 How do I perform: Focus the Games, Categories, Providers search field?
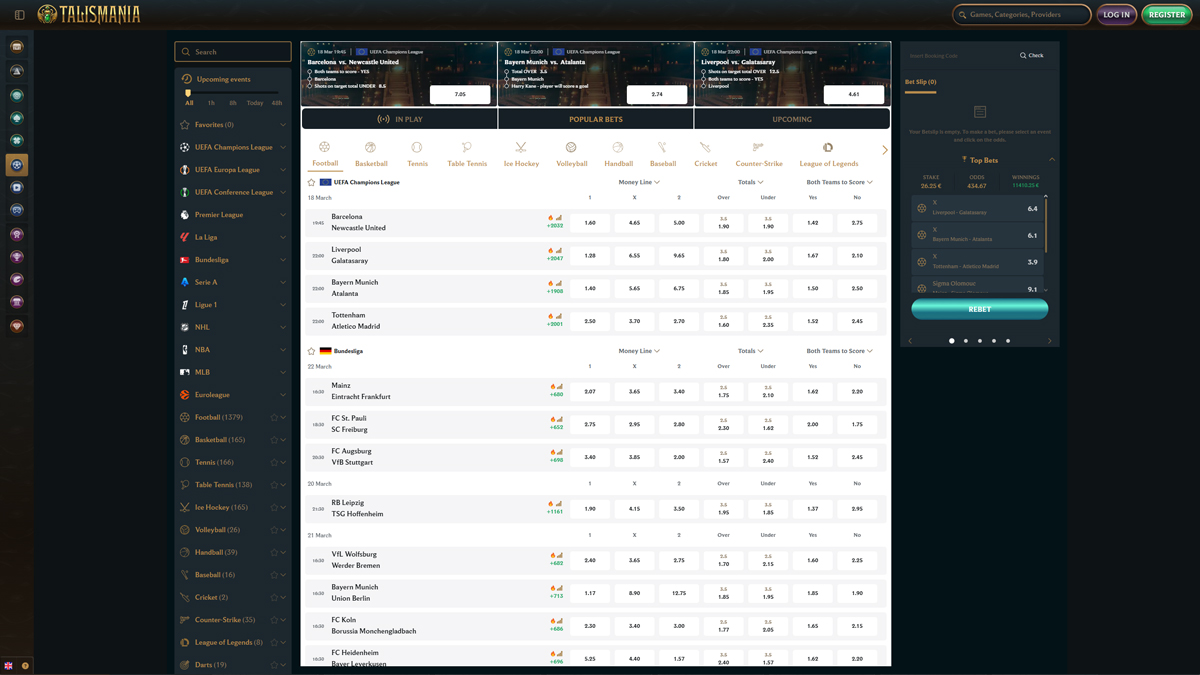click(1021, 15)
